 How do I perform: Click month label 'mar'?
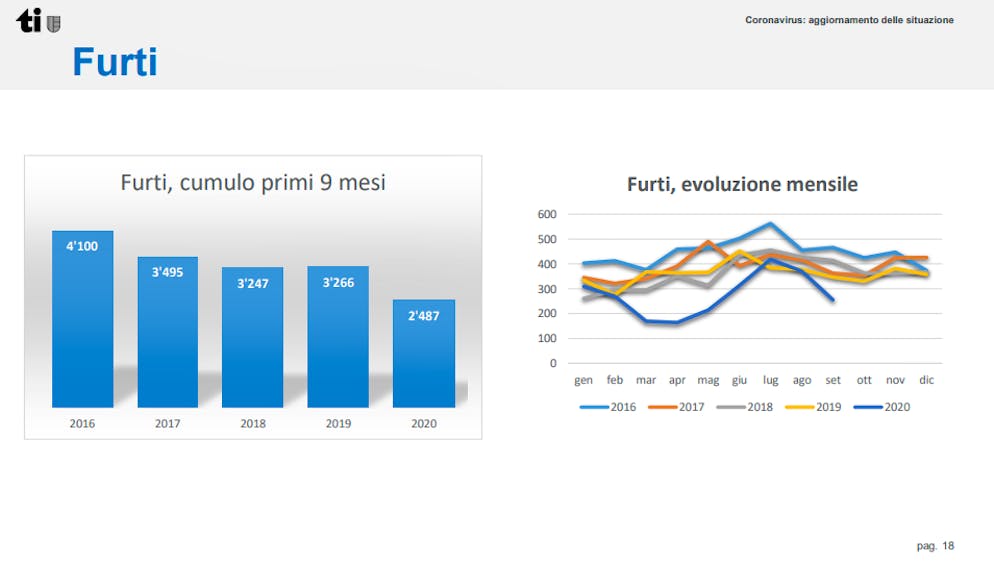point(645,380)
